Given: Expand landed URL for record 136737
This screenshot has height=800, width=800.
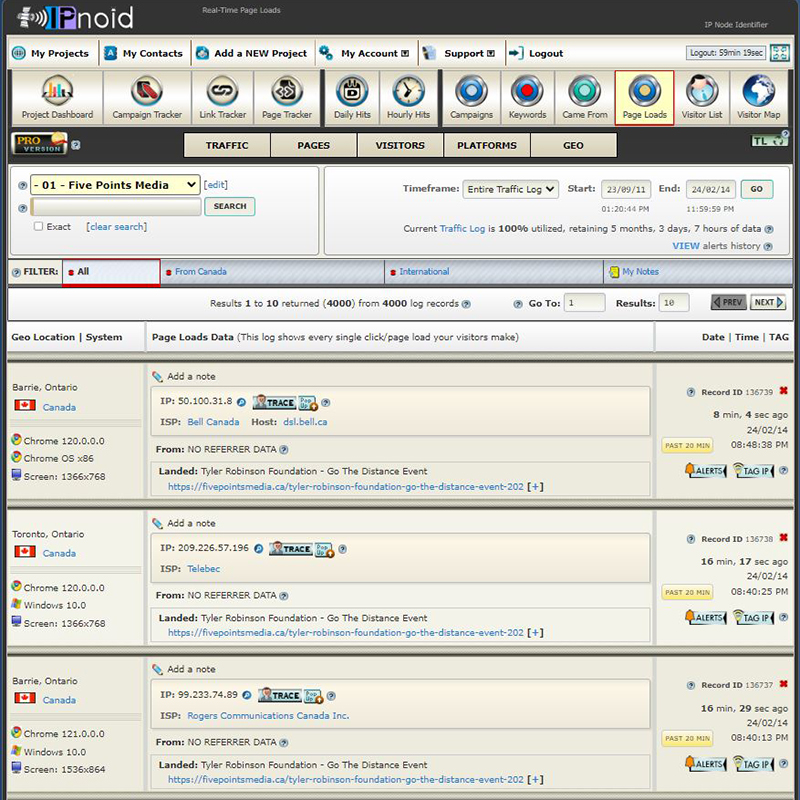Looking at the screenshot, I should (535, 780).
